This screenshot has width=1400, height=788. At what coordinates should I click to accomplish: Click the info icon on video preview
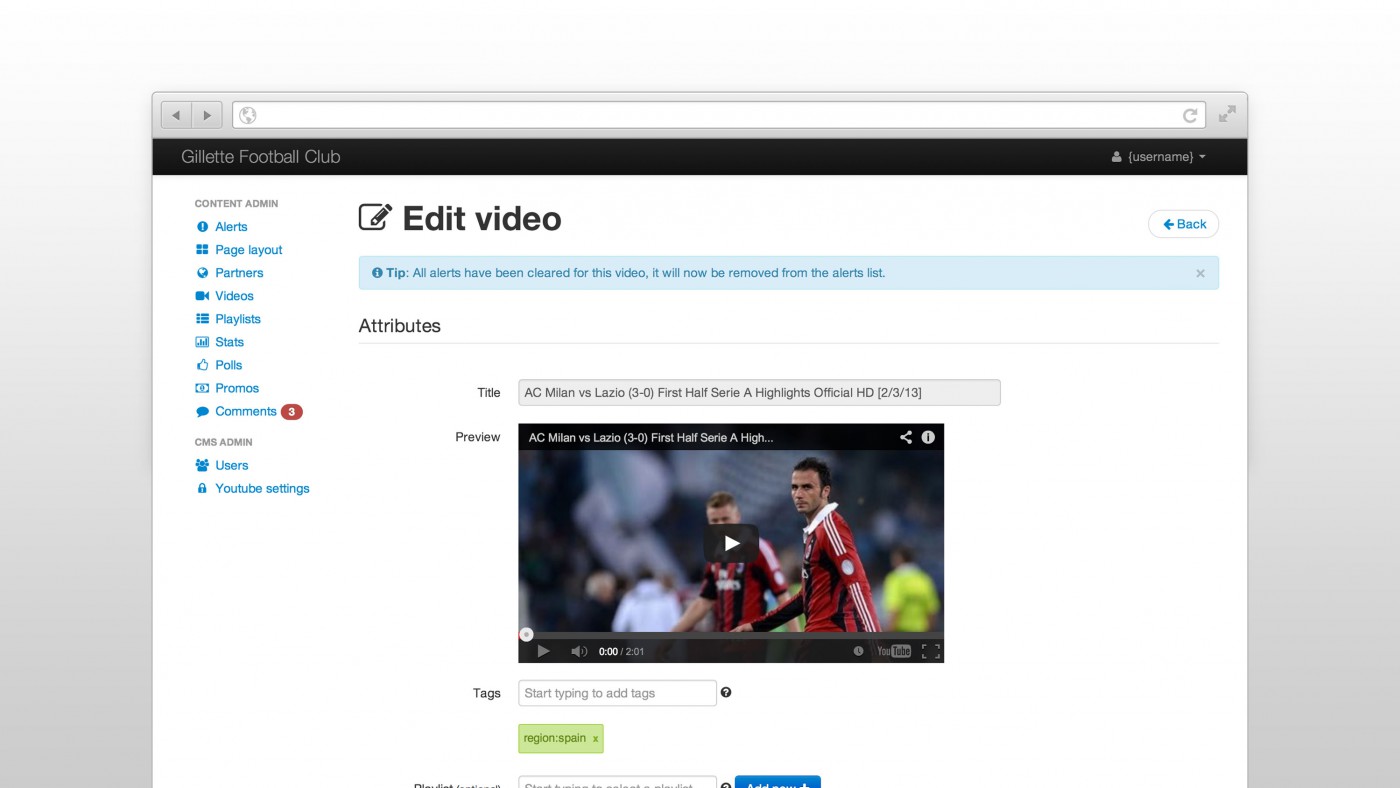tap(928, 437)
